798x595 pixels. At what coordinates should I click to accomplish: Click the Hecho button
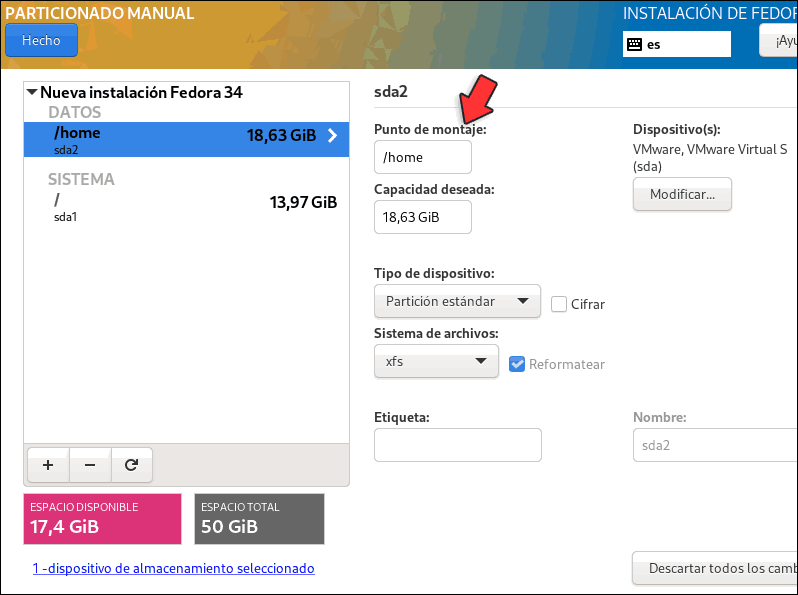pyautogui.click(x=41, y=40)
